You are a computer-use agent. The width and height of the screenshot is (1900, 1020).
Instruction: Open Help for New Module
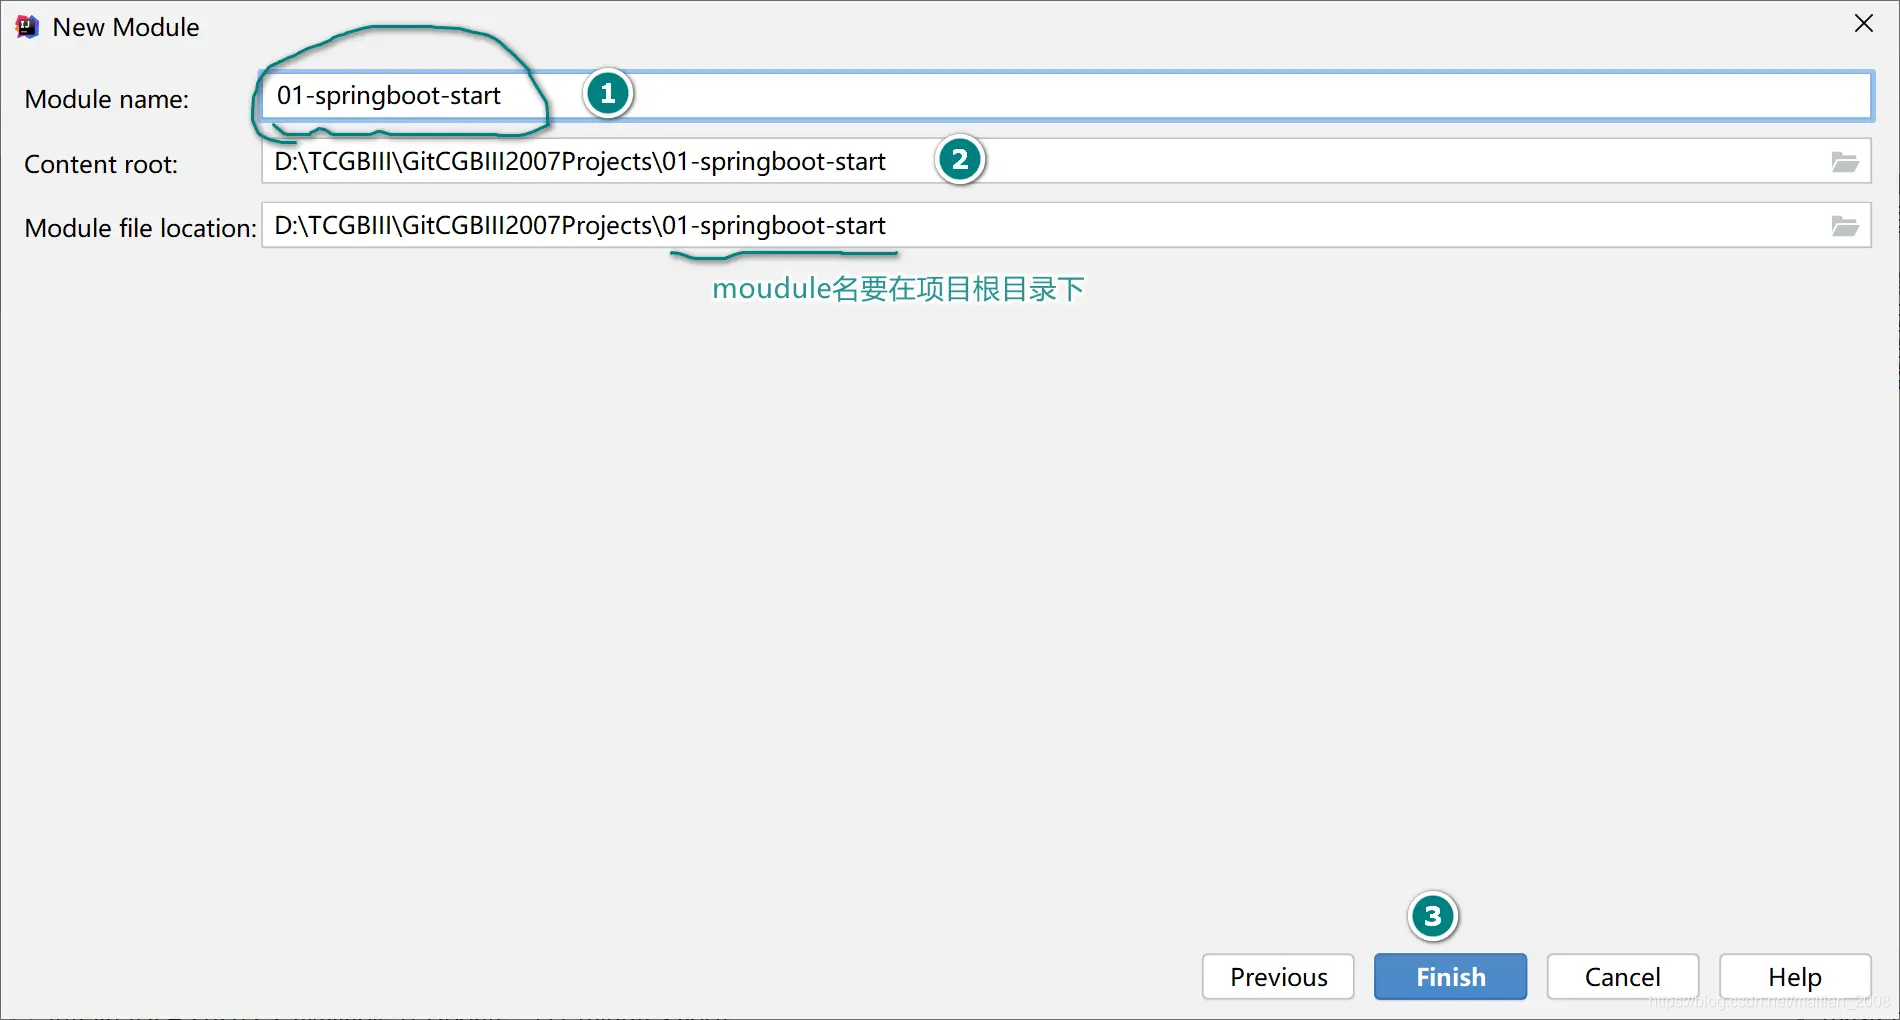pyautogui.click(x=1794, y=977)
